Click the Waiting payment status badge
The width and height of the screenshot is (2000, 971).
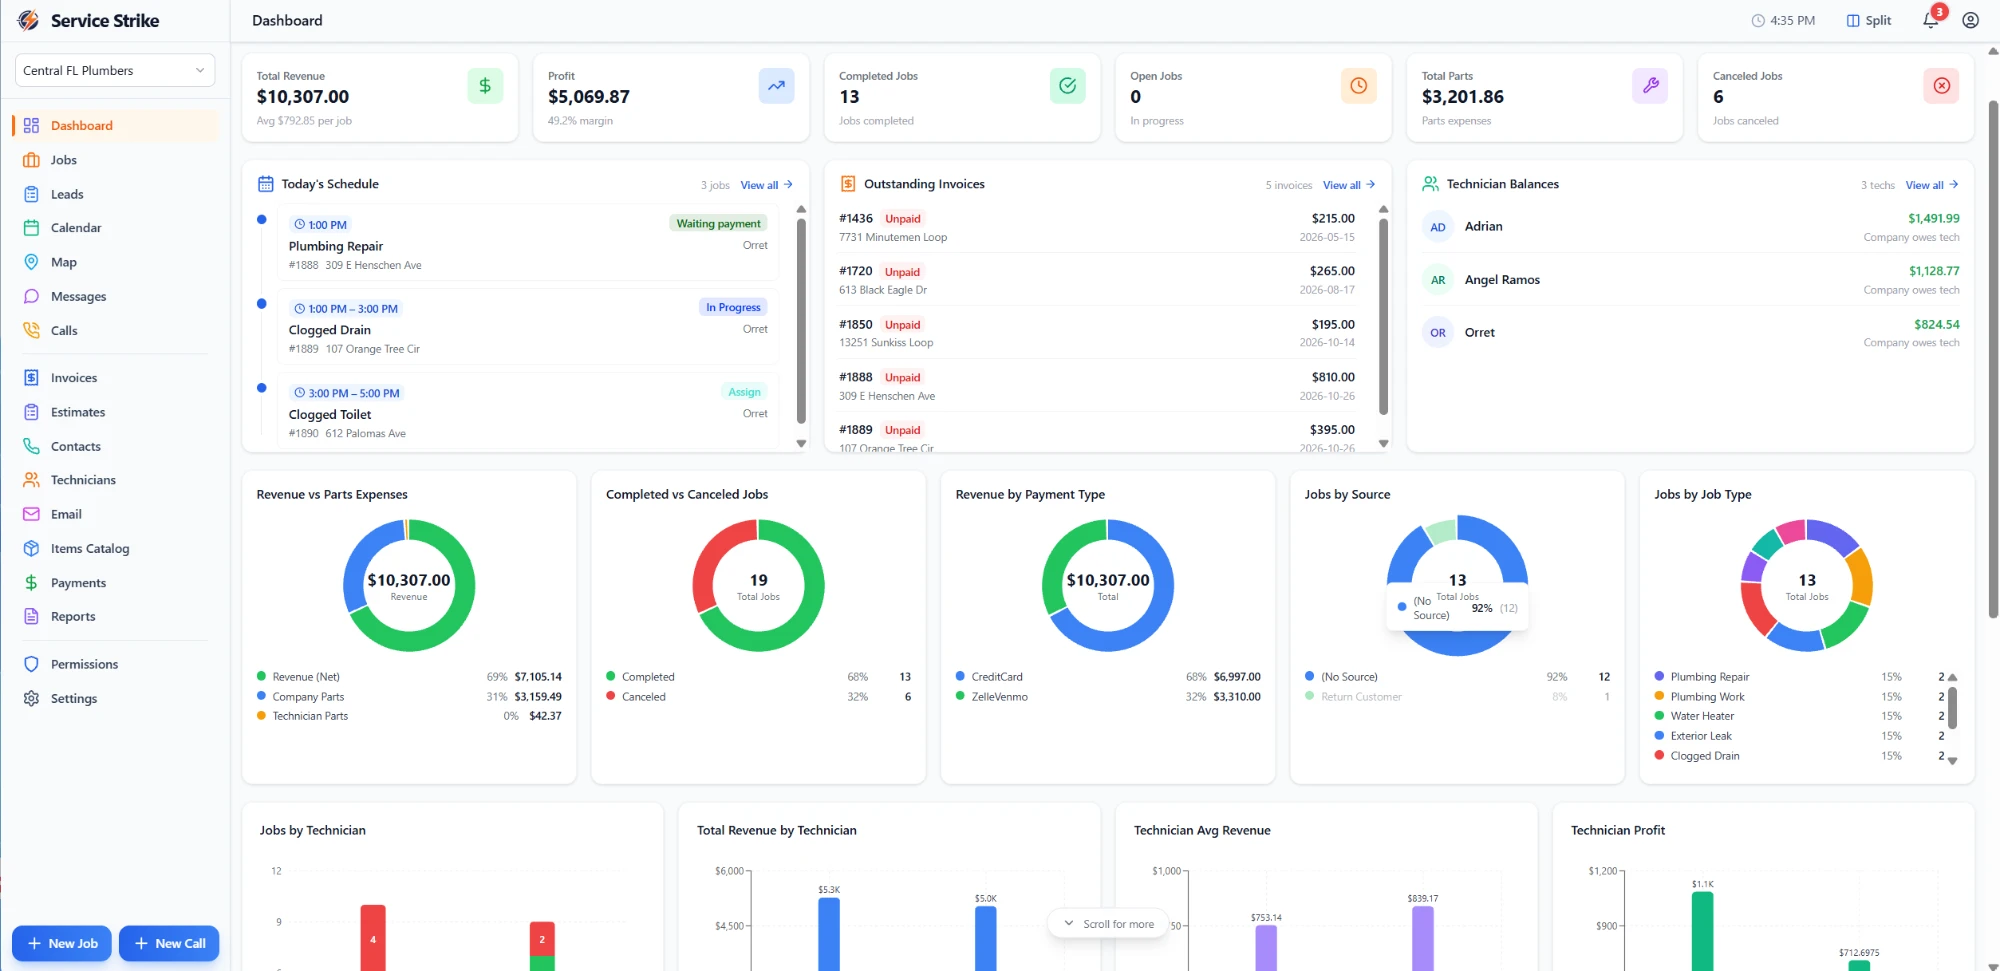[718, 224]
